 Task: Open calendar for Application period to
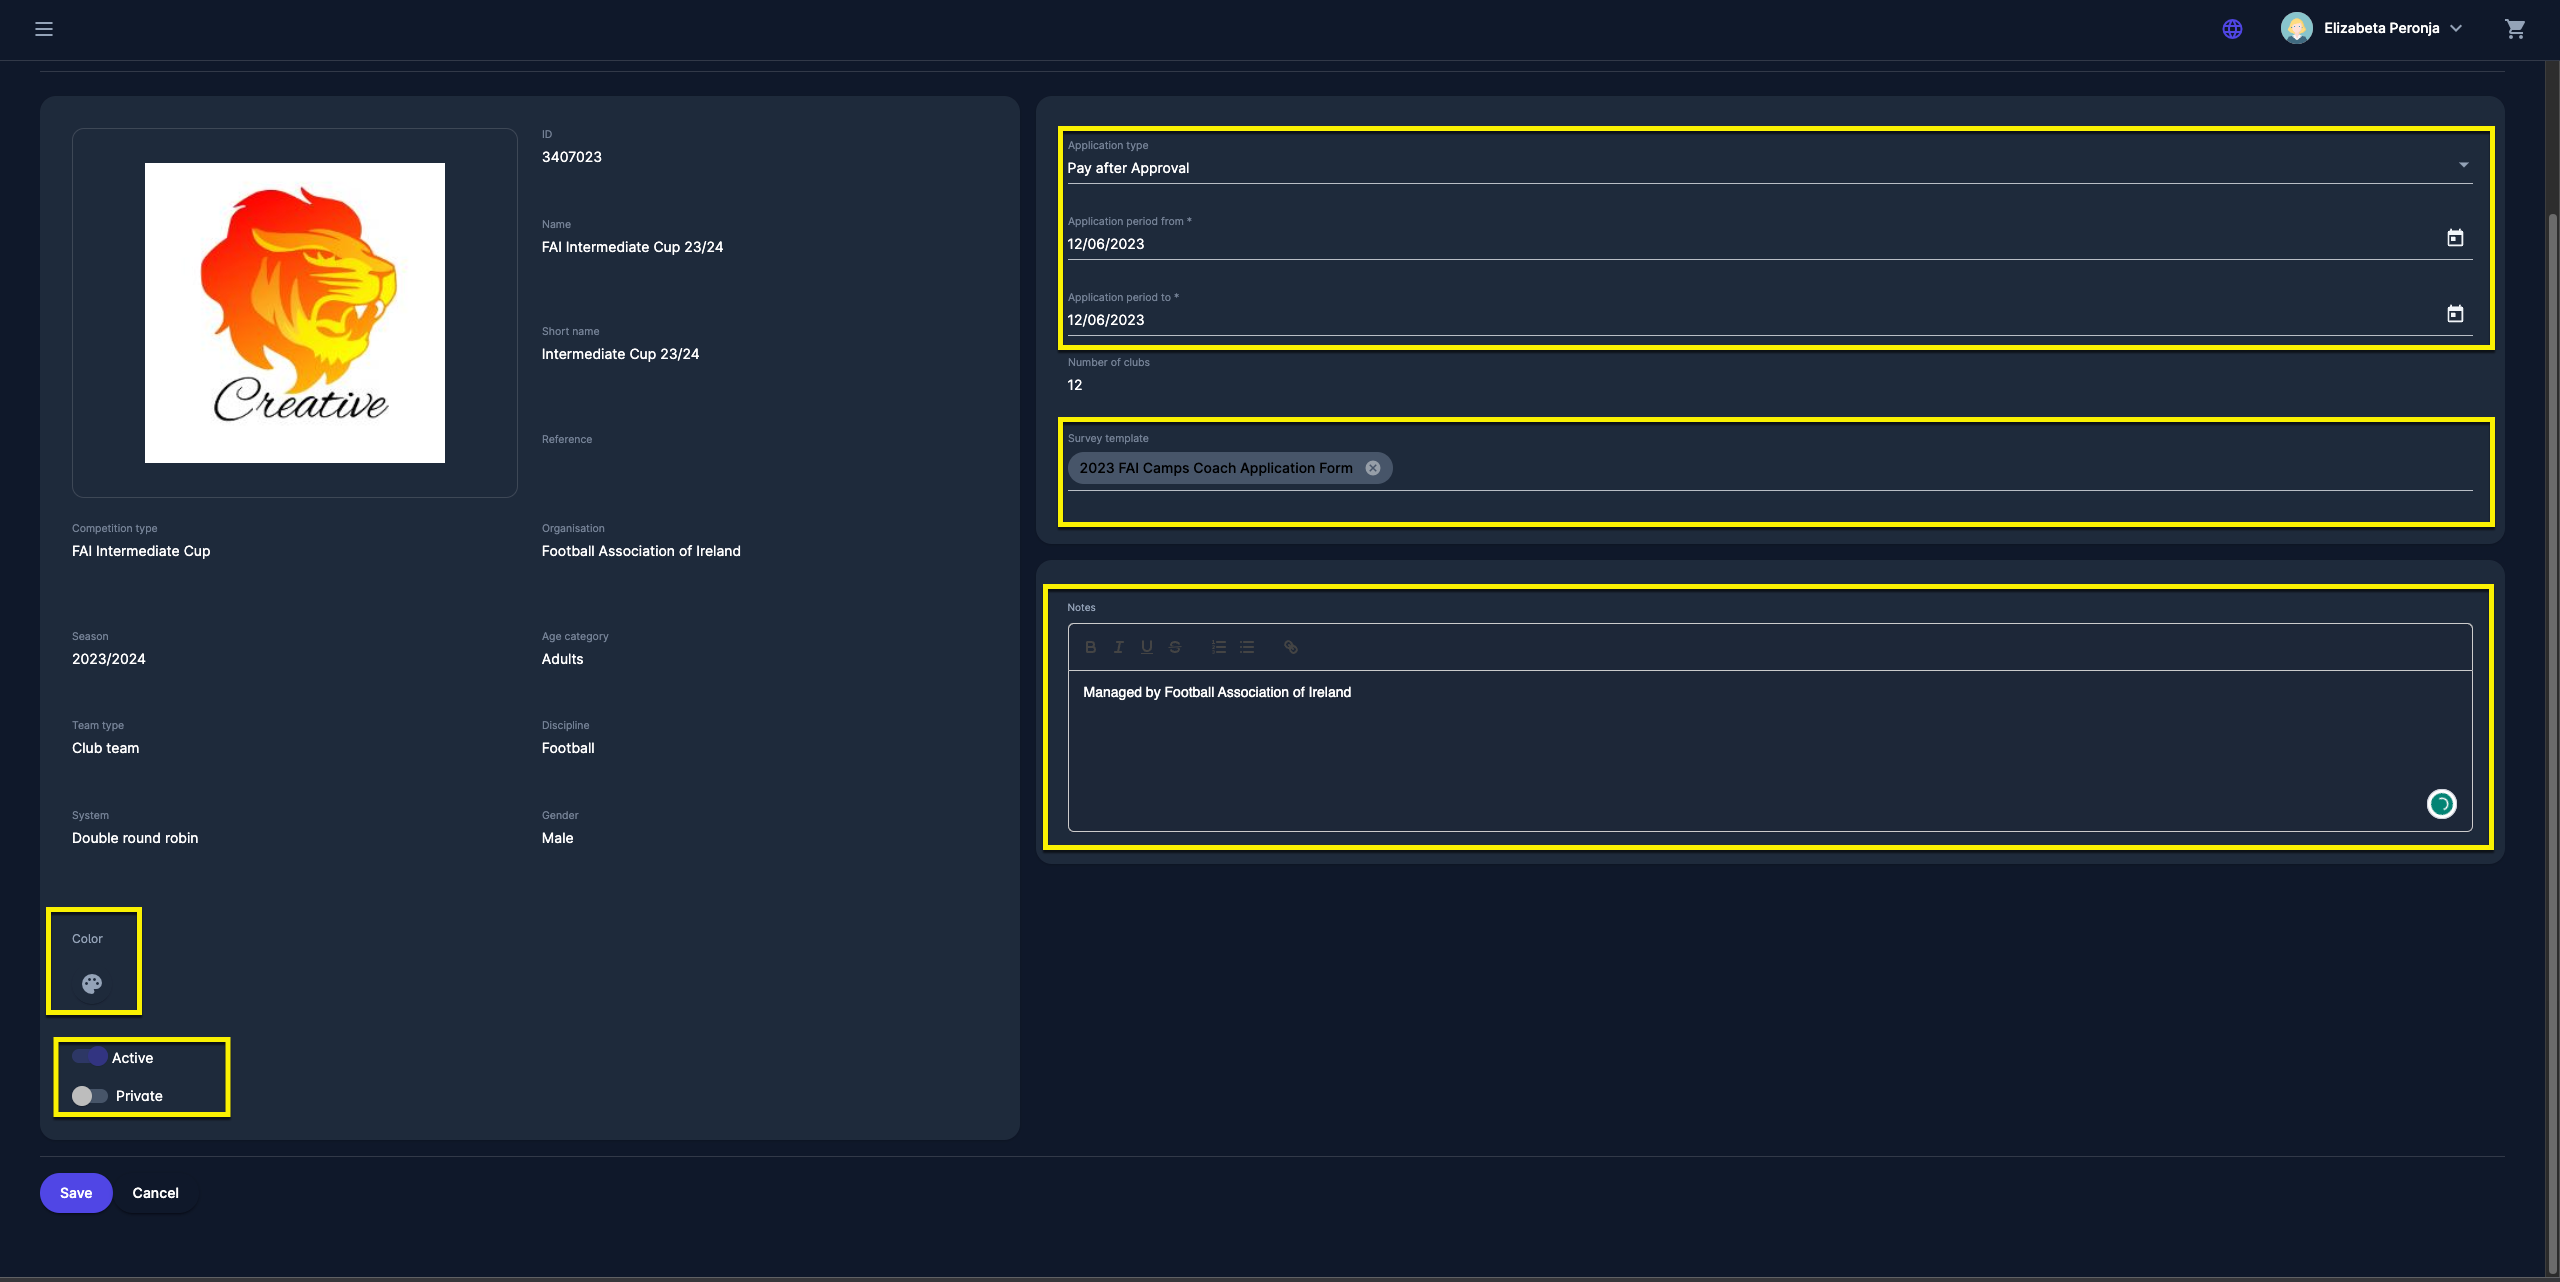click(2455, 314)
